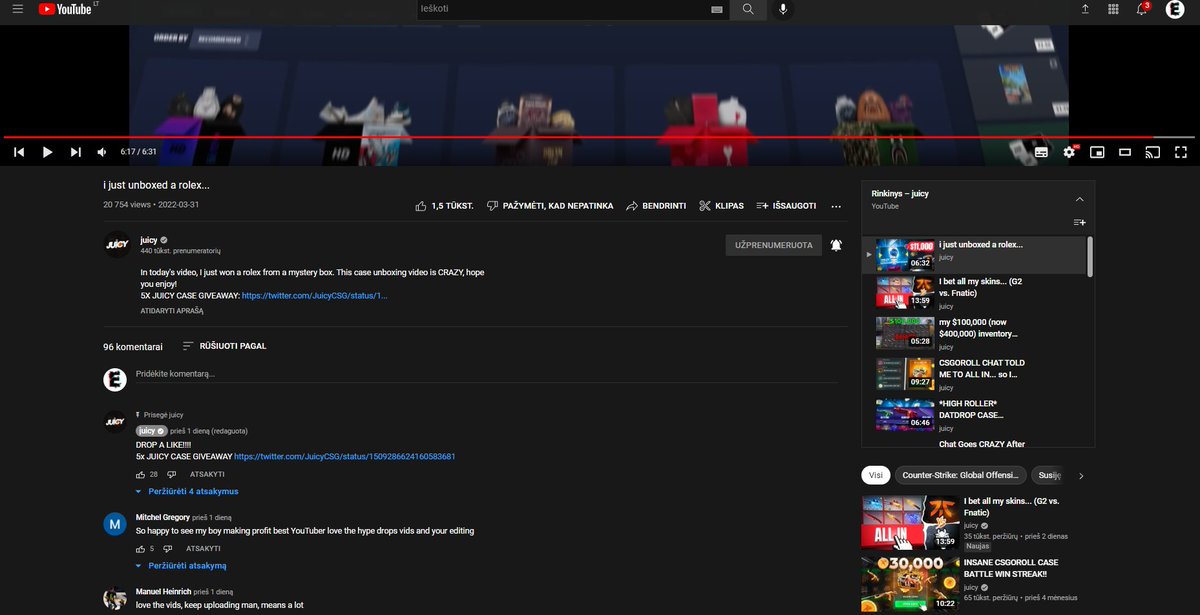Open suggested I bet all my skins thumbnail
The image size is (1200, 615).
pyautogui.click(x=910, y=522)
